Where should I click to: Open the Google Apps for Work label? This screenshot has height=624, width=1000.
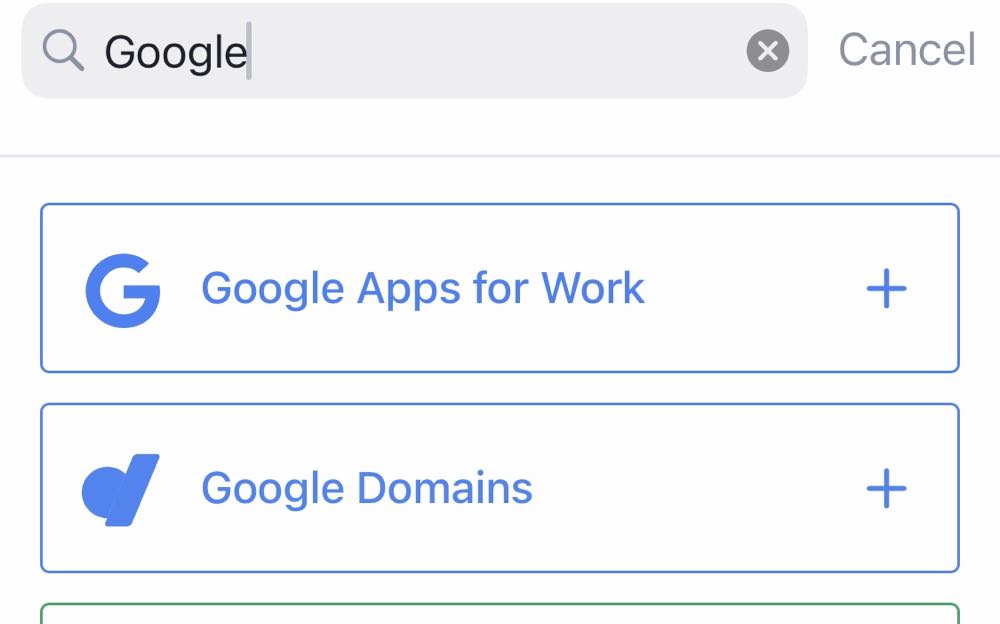(422, 289)
